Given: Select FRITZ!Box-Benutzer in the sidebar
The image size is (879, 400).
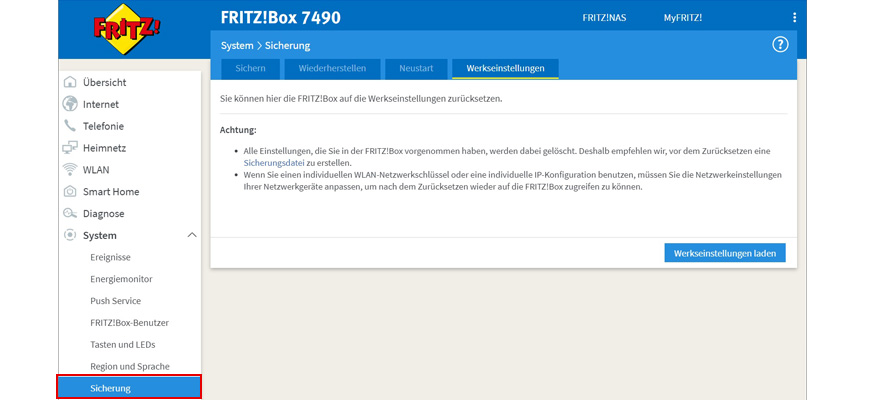Looking at the screenshot, I should (x=129, y=323).
